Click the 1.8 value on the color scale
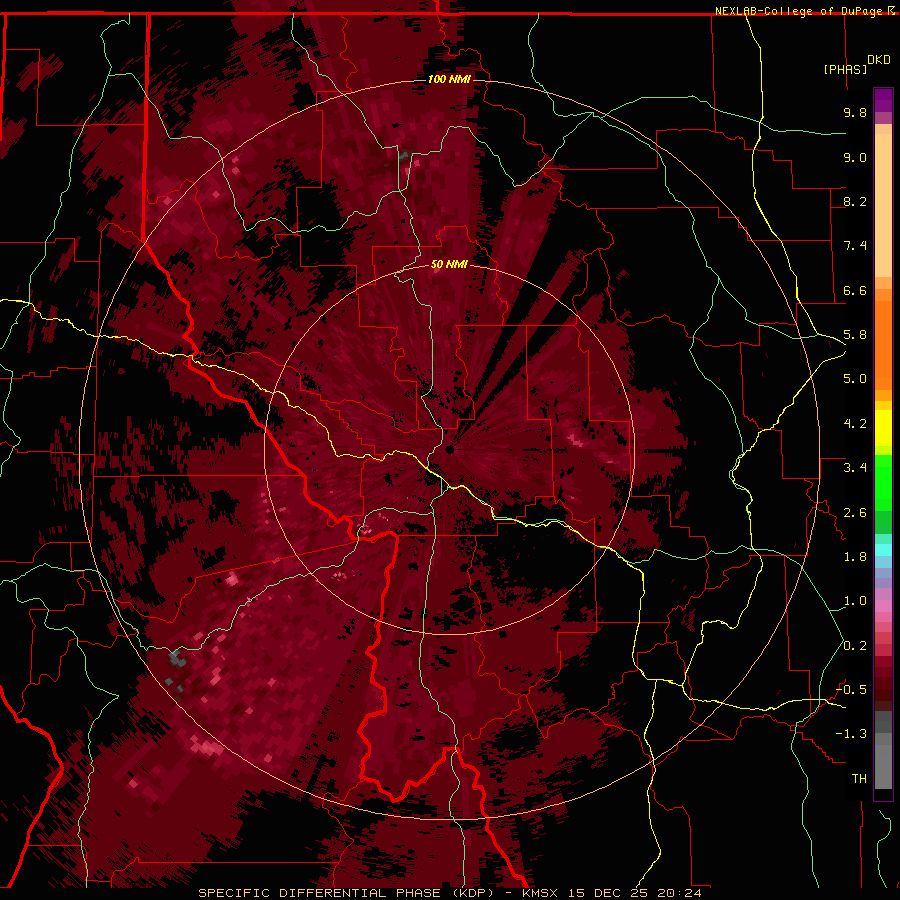 855,557
